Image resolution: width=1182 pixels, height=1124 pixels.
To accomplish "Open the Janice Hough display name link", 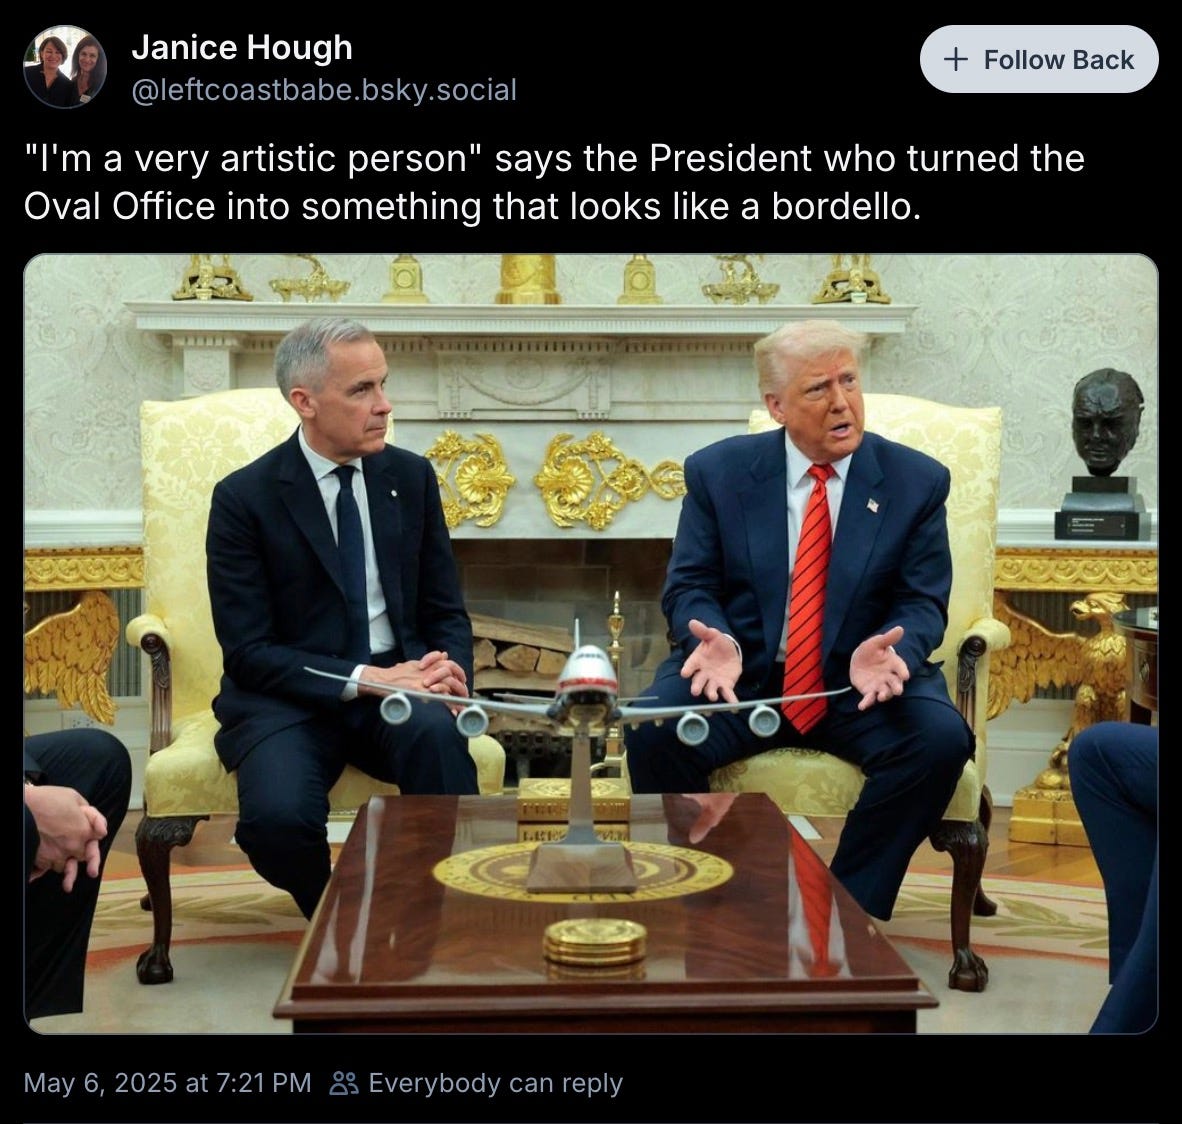I will (242, 47).
